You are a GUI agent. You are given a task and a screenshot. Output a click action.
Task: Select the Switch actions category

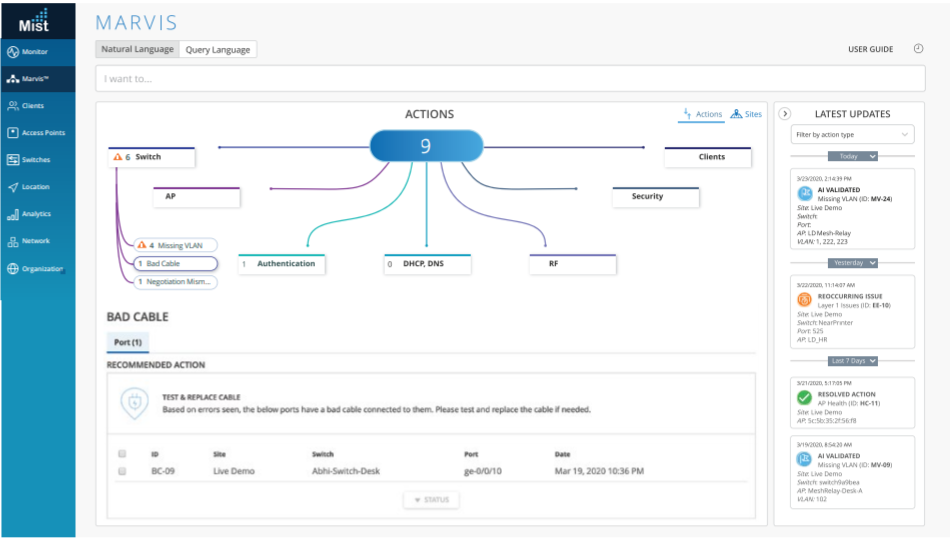pyautogui.click(x=152, y=157)
